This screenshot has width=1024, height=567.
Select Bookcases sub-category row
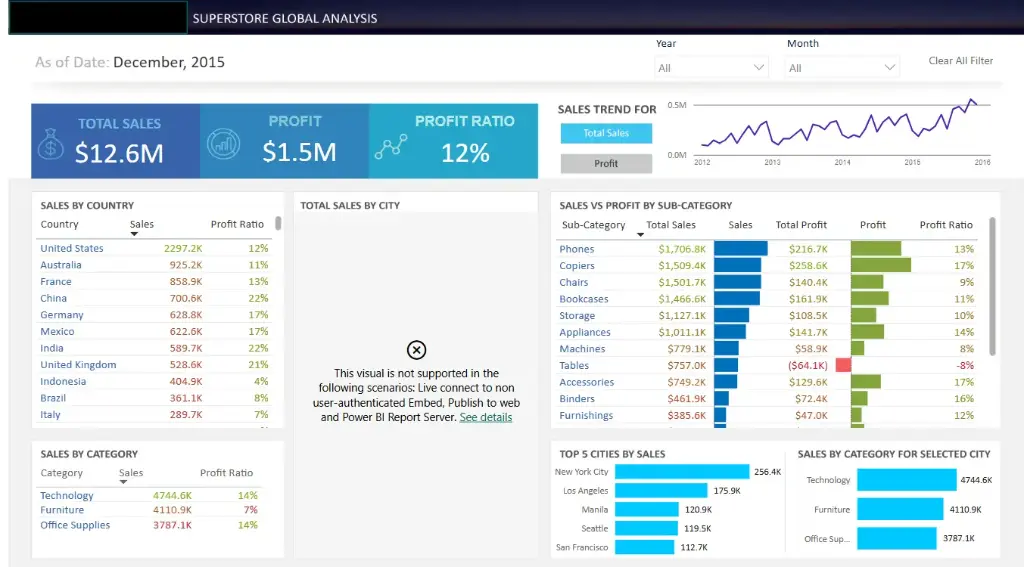[x=767, y=299]
